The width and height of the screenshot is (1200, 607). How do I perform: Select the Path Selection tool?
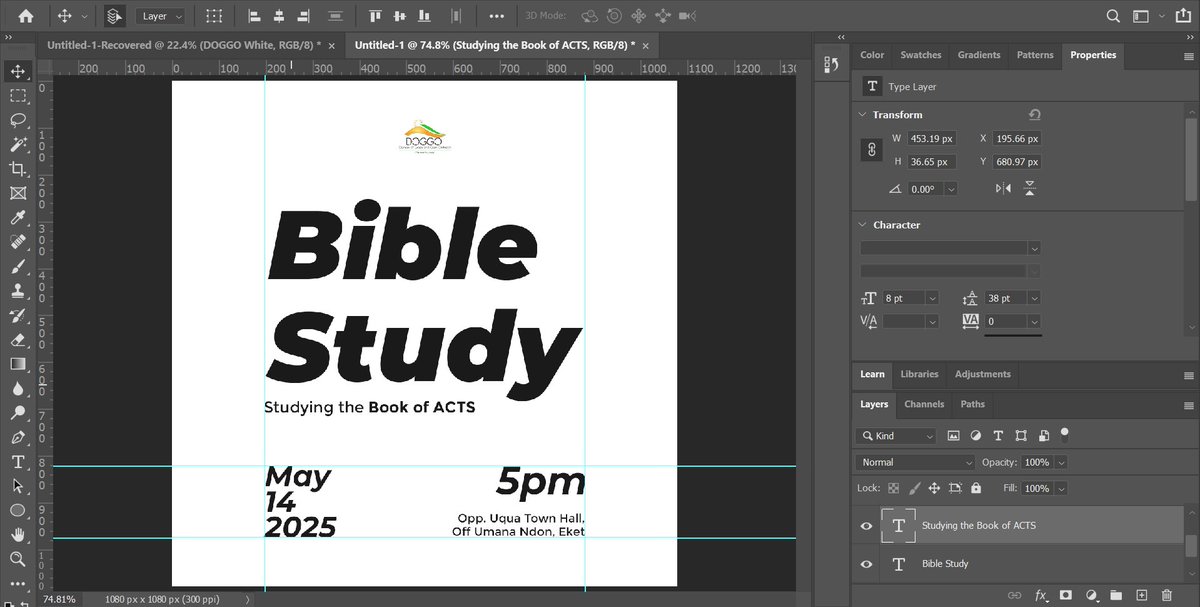18,486
